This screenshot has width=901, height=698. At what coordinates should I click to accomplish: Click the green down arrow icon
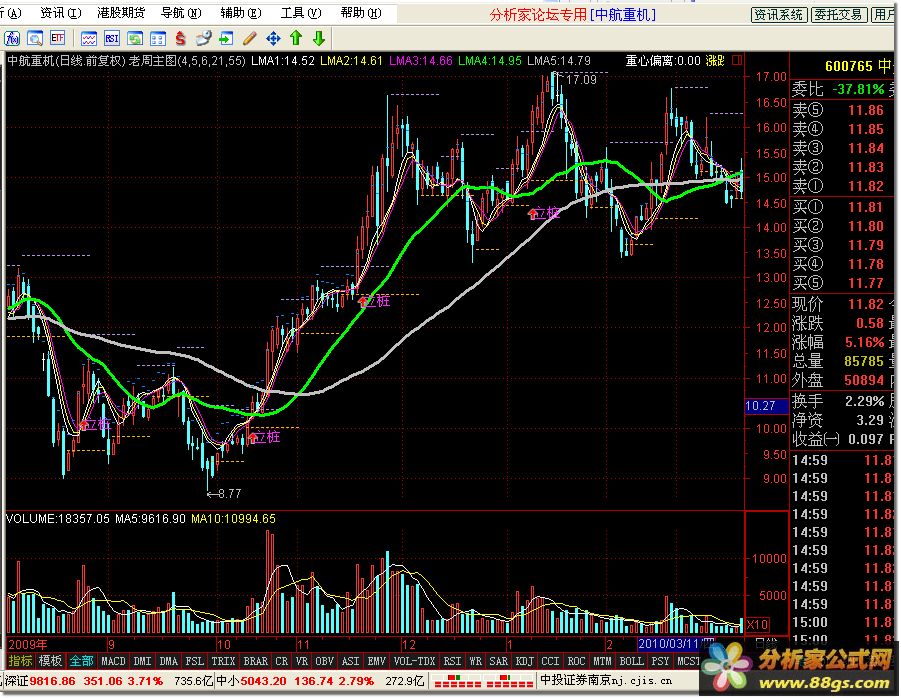tap(319, 38)
